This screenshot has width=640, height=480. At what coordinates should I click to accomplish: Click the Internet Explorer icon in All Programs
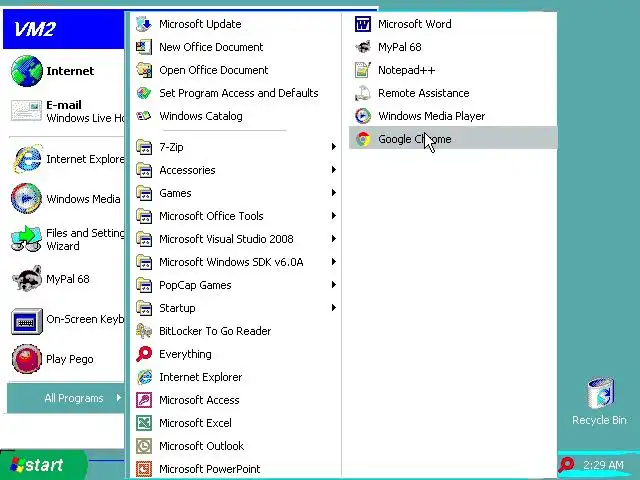tap(144, 377)
